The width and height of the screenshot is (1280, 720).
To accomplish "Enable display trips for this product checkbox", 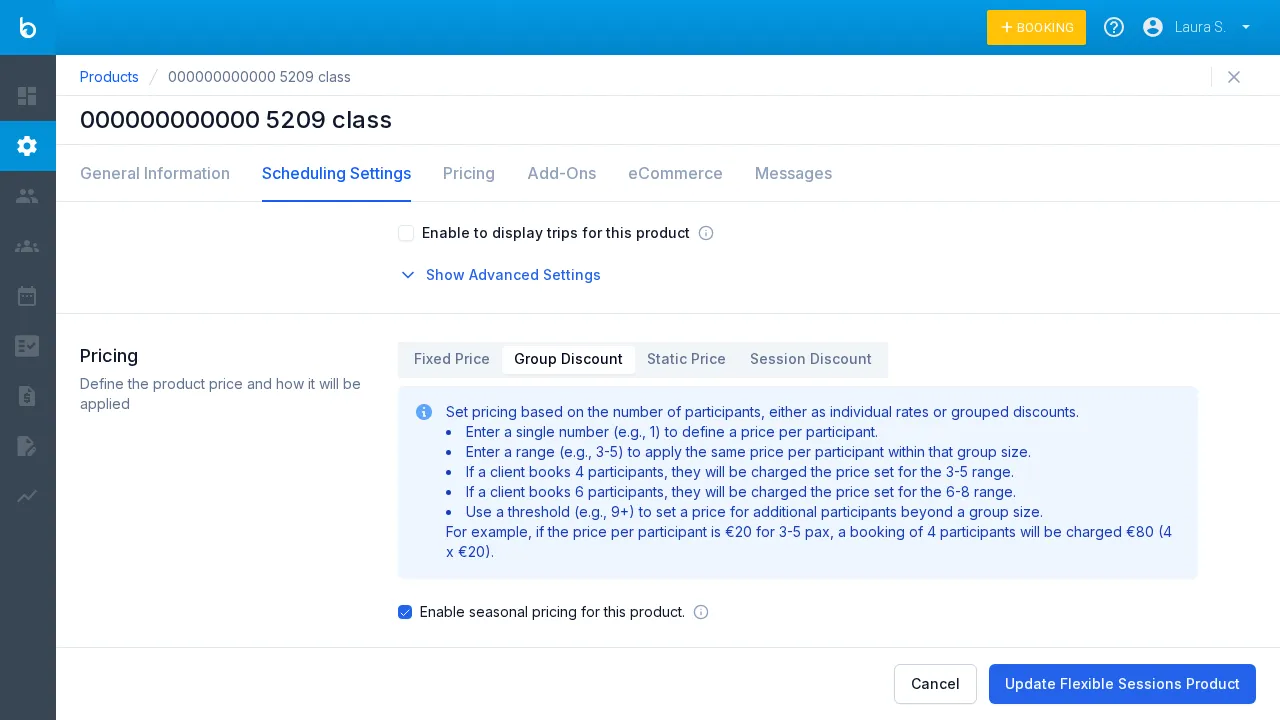I will 406,233.
